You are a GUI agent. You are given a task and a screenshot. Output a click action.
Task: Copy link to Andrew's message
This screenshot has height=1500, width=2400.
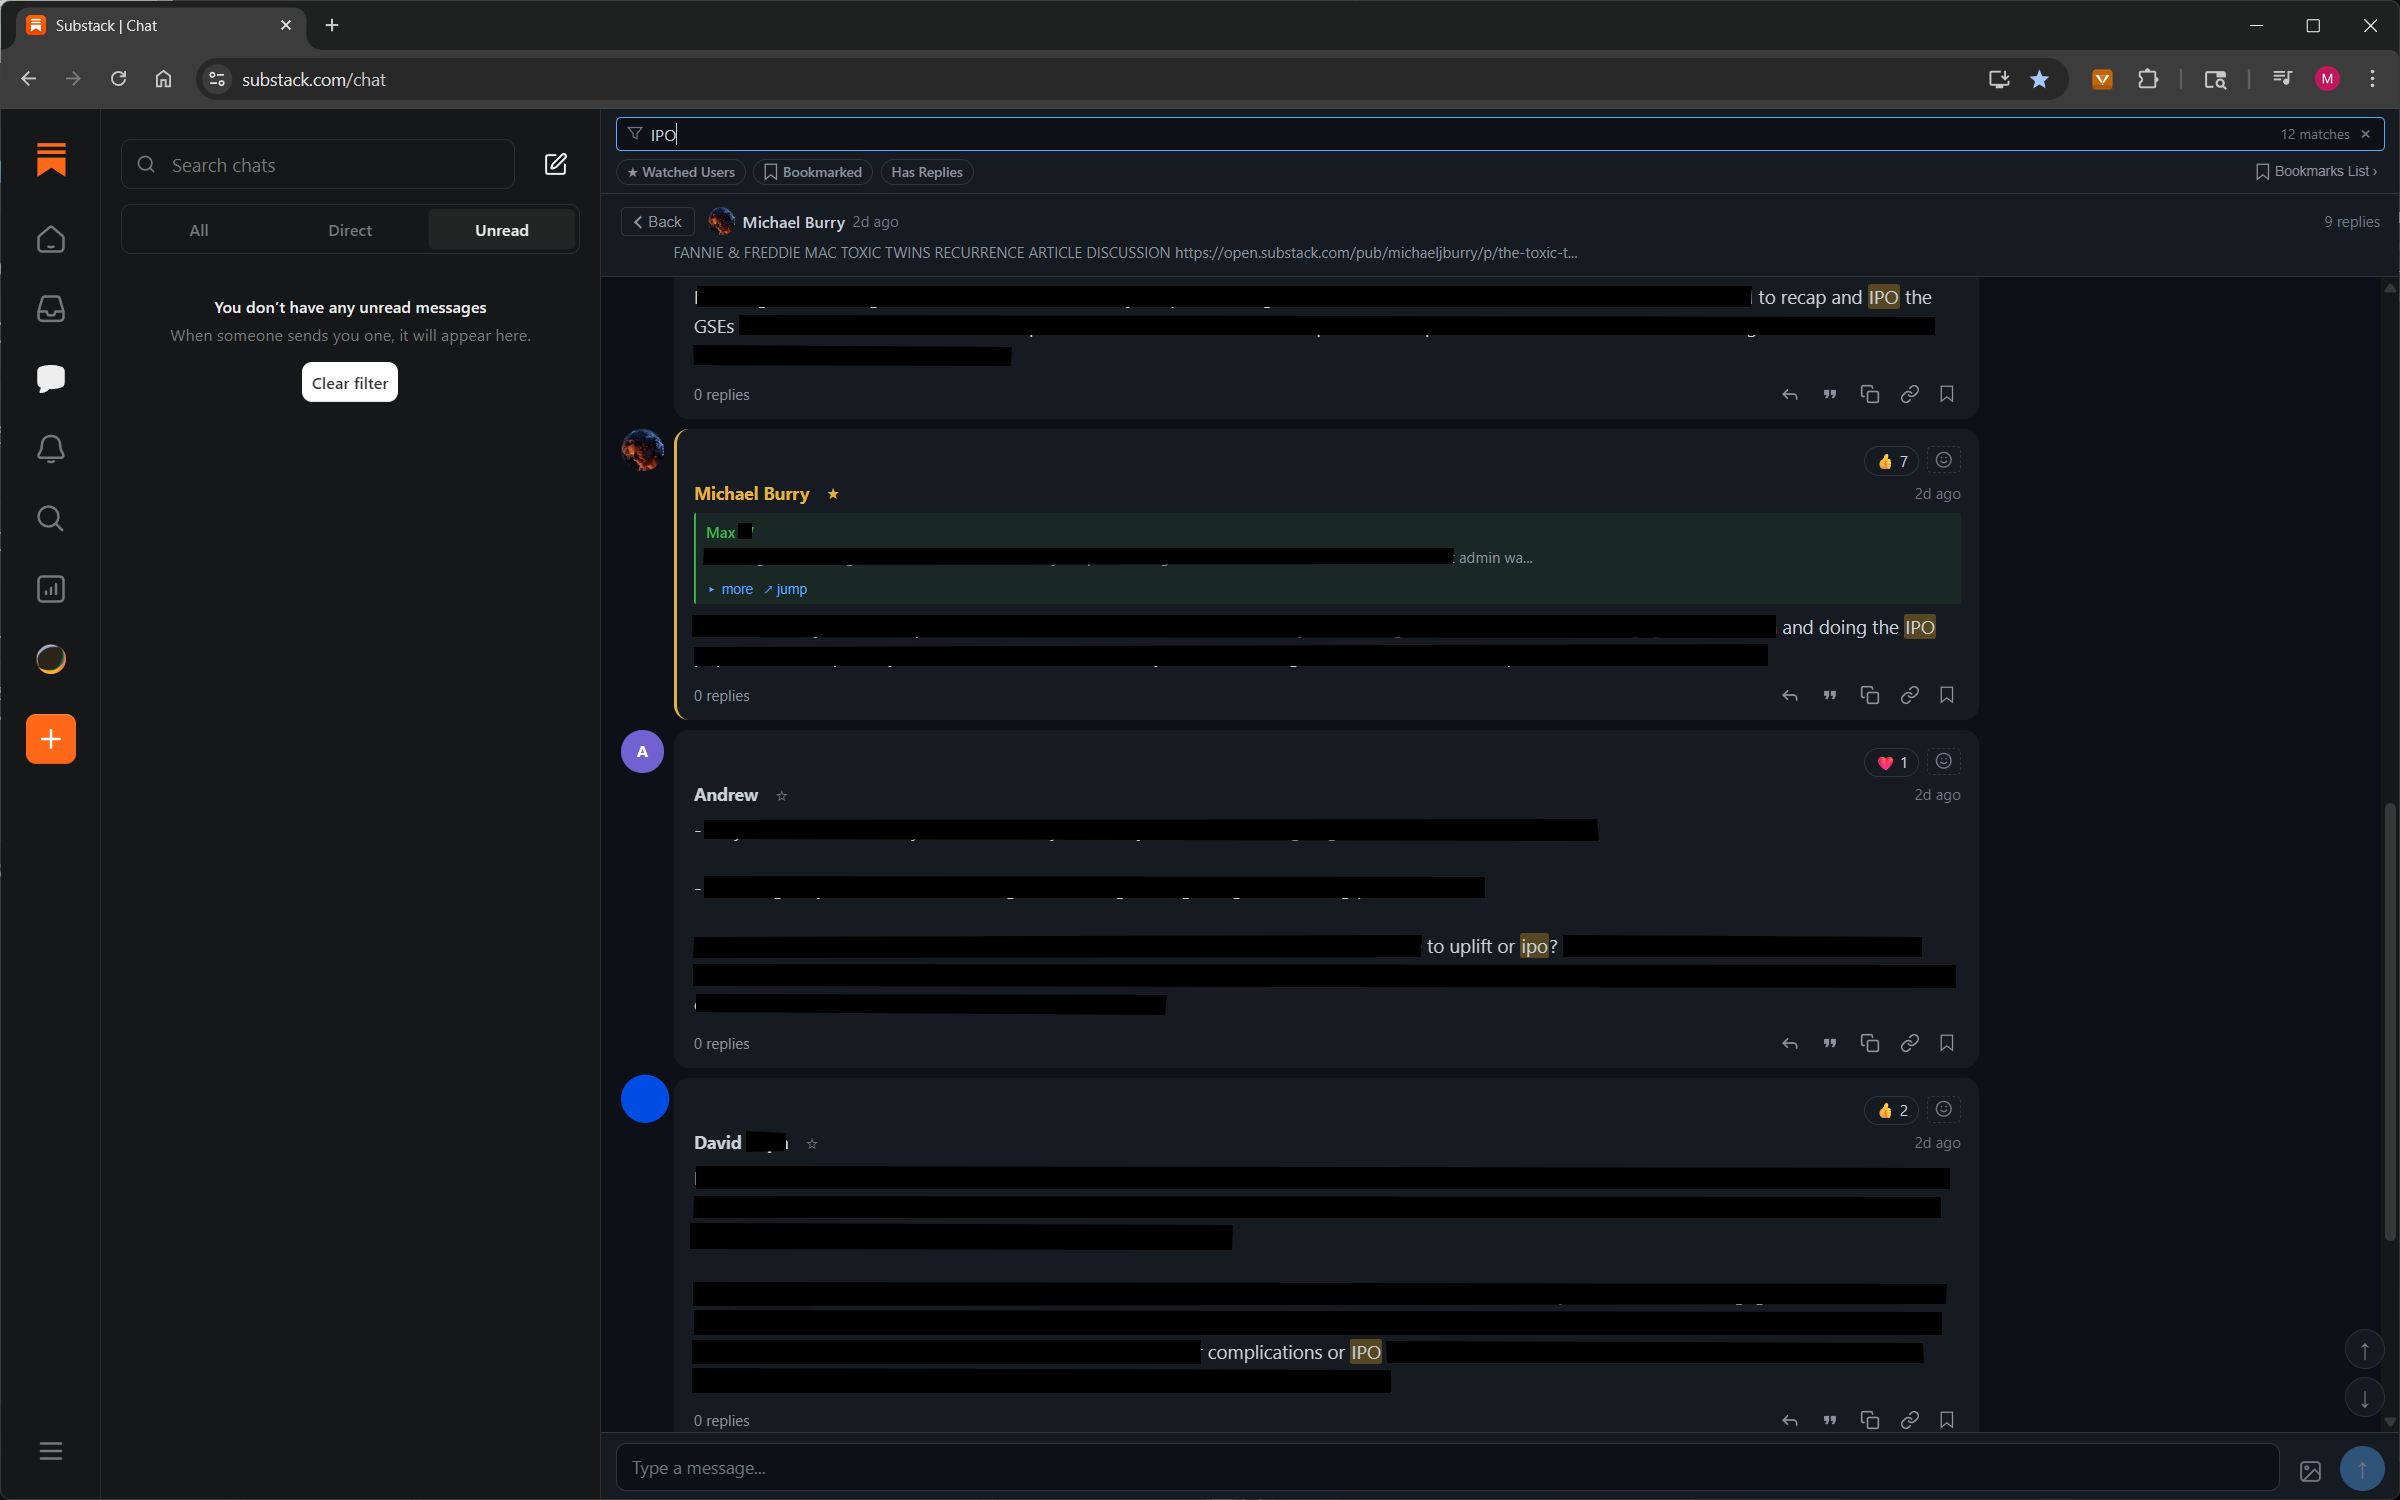pyautogui.click(x=1909, y=1042)
